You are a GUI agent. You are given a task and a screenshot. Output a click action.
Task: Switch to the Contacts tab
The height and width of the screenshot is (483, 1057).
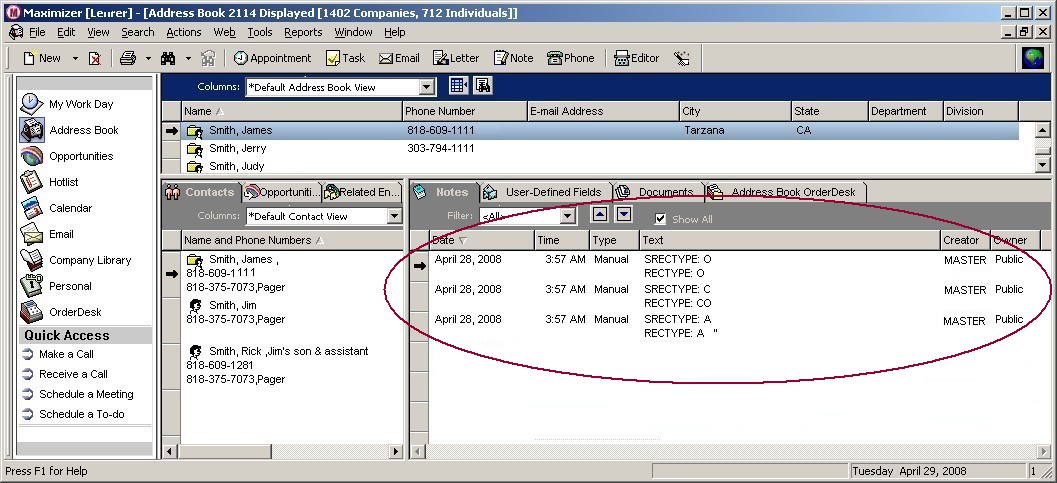201,192
